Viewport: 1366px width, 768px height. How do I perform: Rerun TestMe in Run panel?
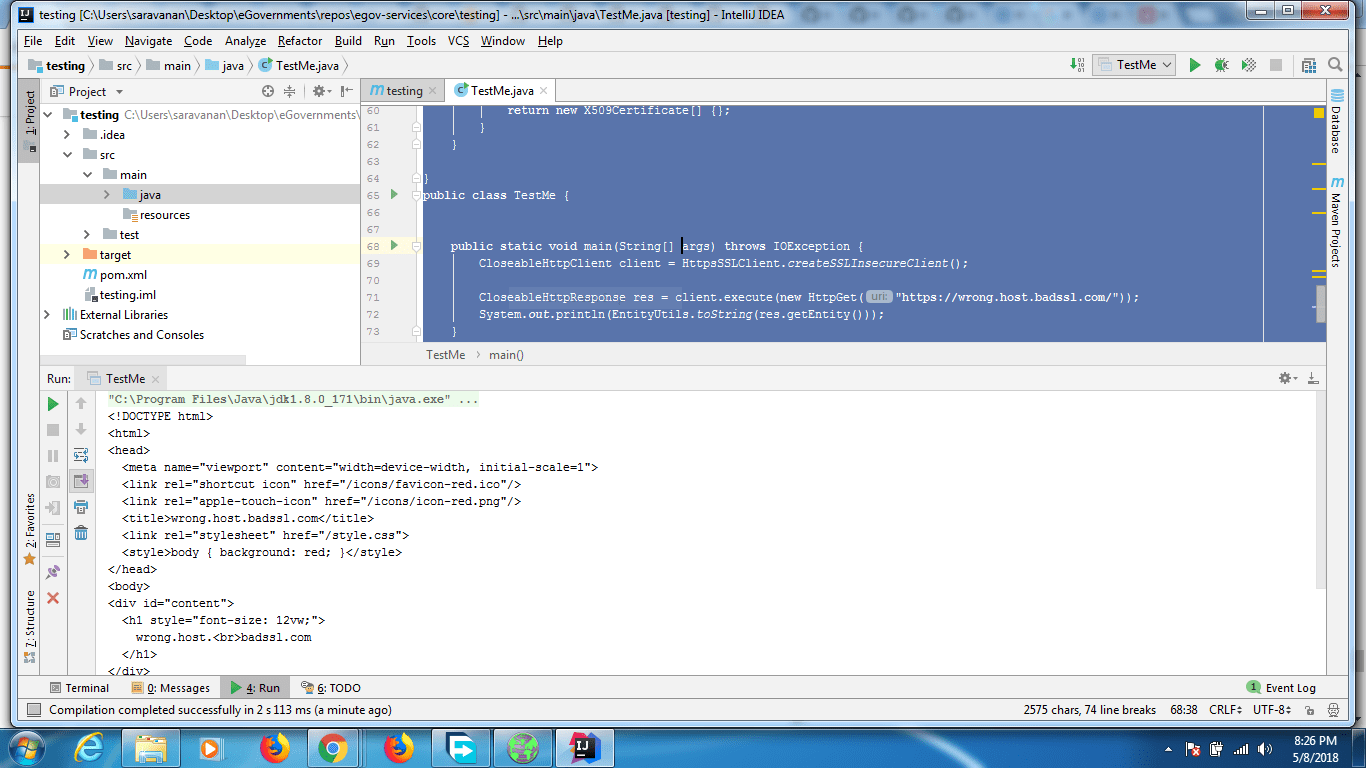click(53, 404)
